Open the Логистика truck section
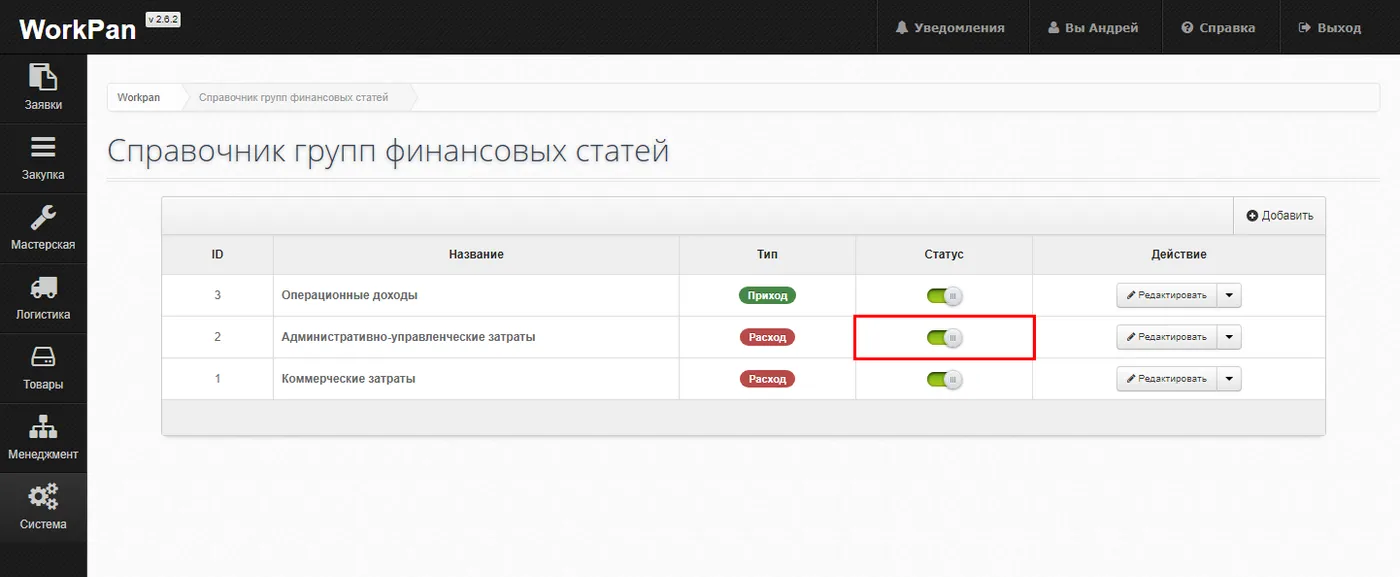This screenshot has height=577, width=1400. coord(43,299)
